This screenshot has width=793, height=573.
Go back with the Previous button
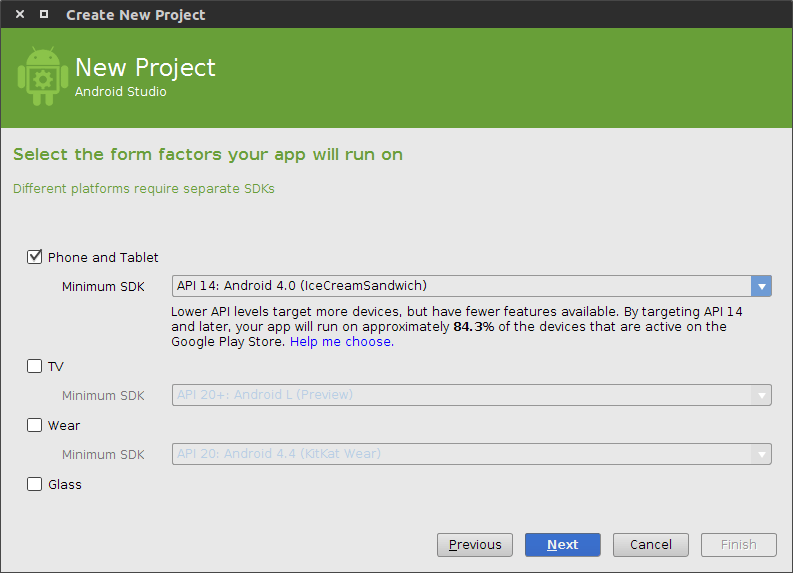tap(475, 545)
